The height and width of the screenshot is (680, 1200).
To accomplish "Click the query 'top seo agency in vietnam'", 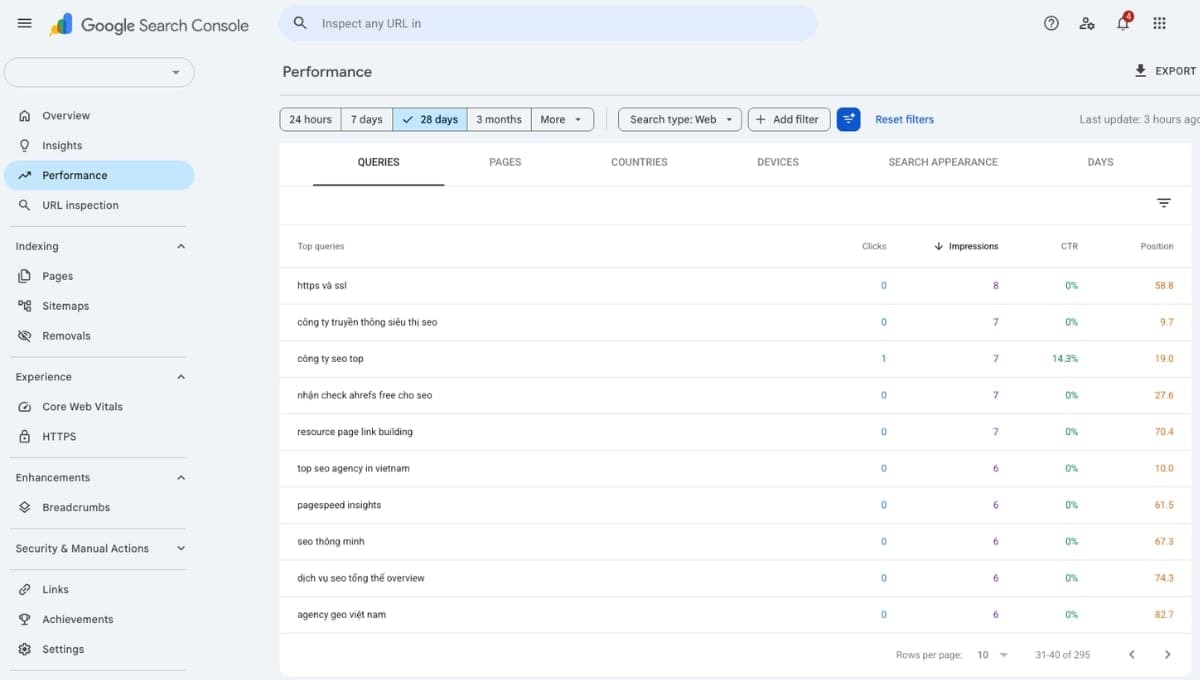I will (353, 468).
